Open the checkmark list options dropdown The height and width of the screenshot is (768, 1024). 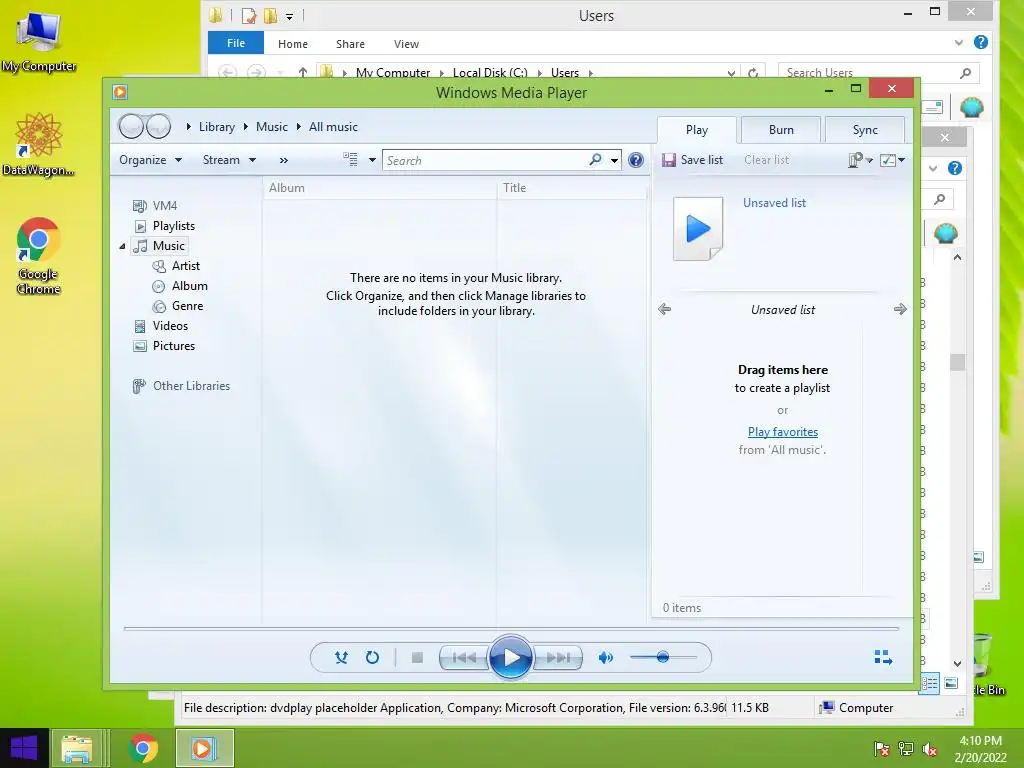(x=892, y=160)
